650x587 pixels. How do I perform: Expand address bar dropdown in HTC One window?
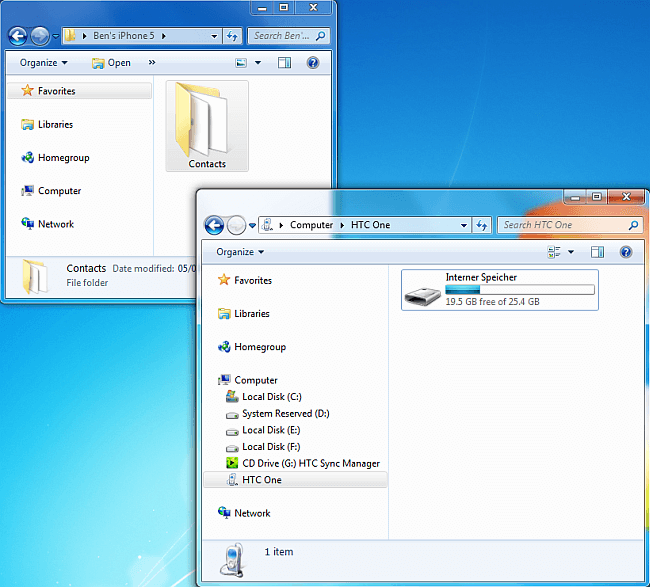[464, 225]
